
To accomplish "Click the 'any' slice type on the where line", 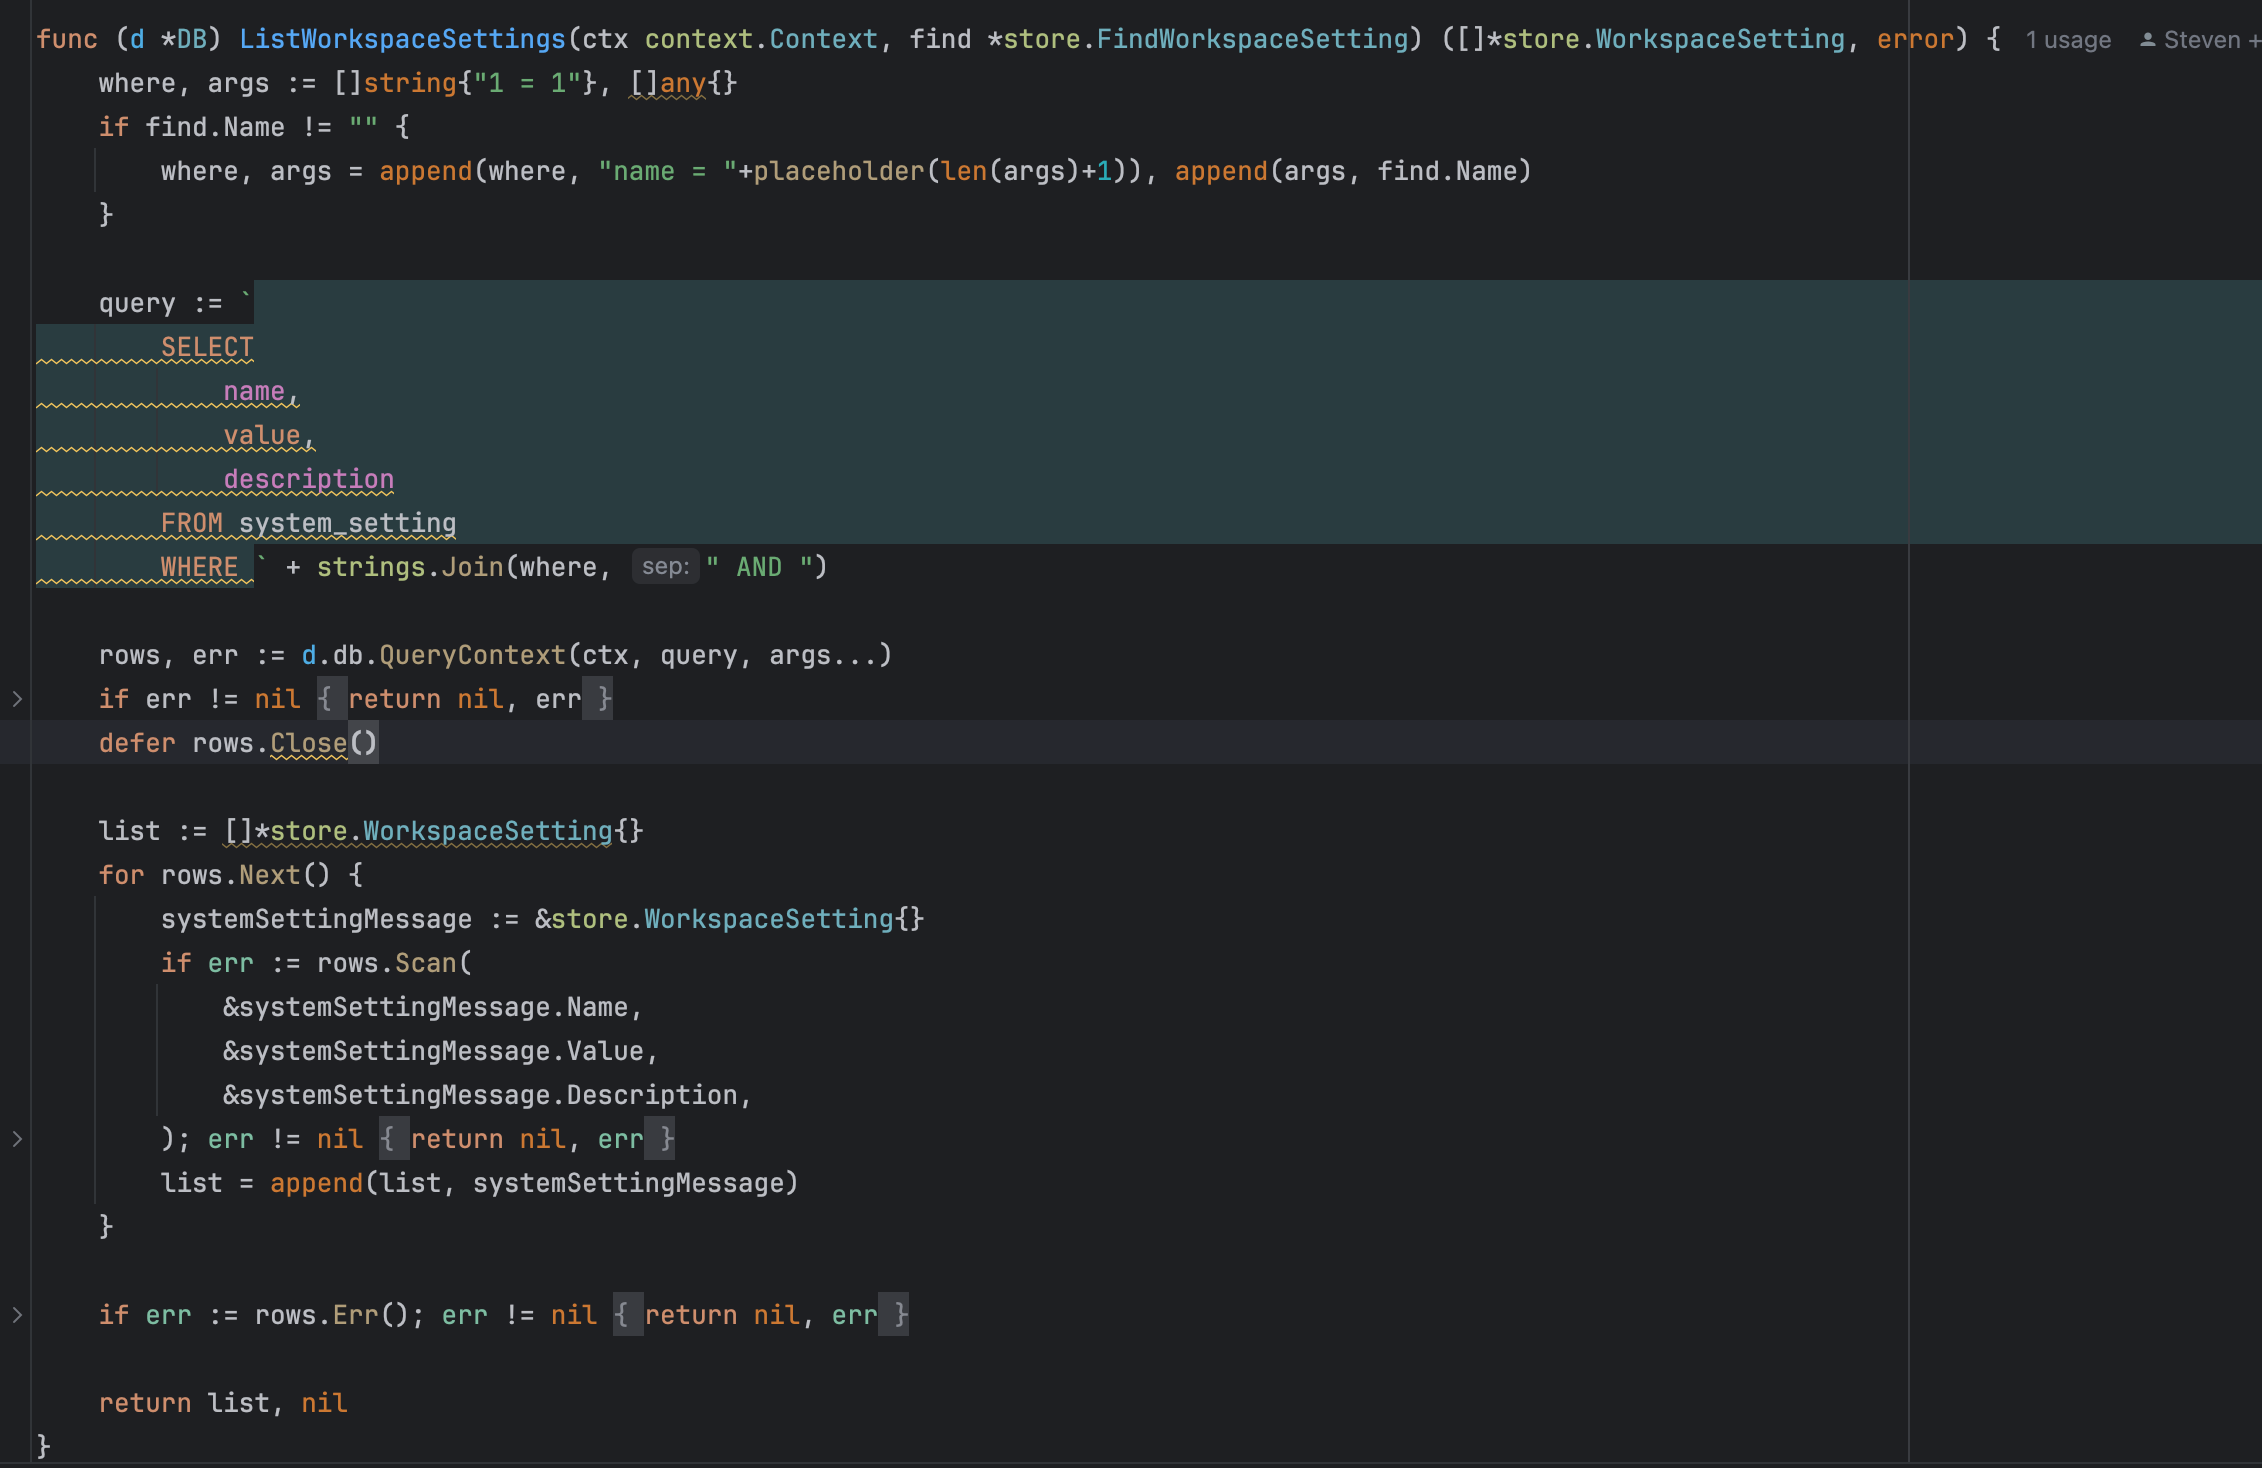I will coord(683,83).
